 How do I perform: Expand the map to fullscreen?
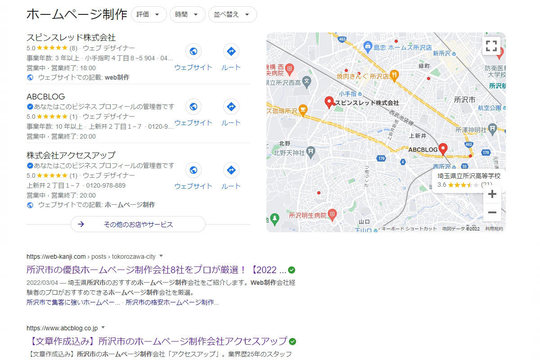tap(491, 45)
